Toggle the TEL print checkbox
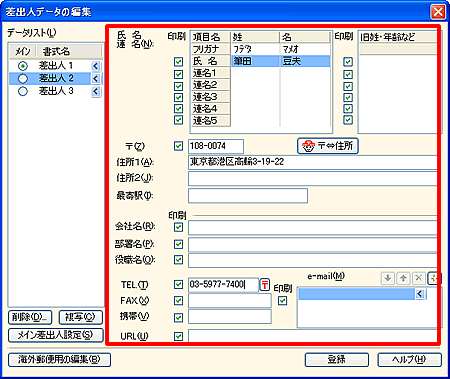 [178, 284]
